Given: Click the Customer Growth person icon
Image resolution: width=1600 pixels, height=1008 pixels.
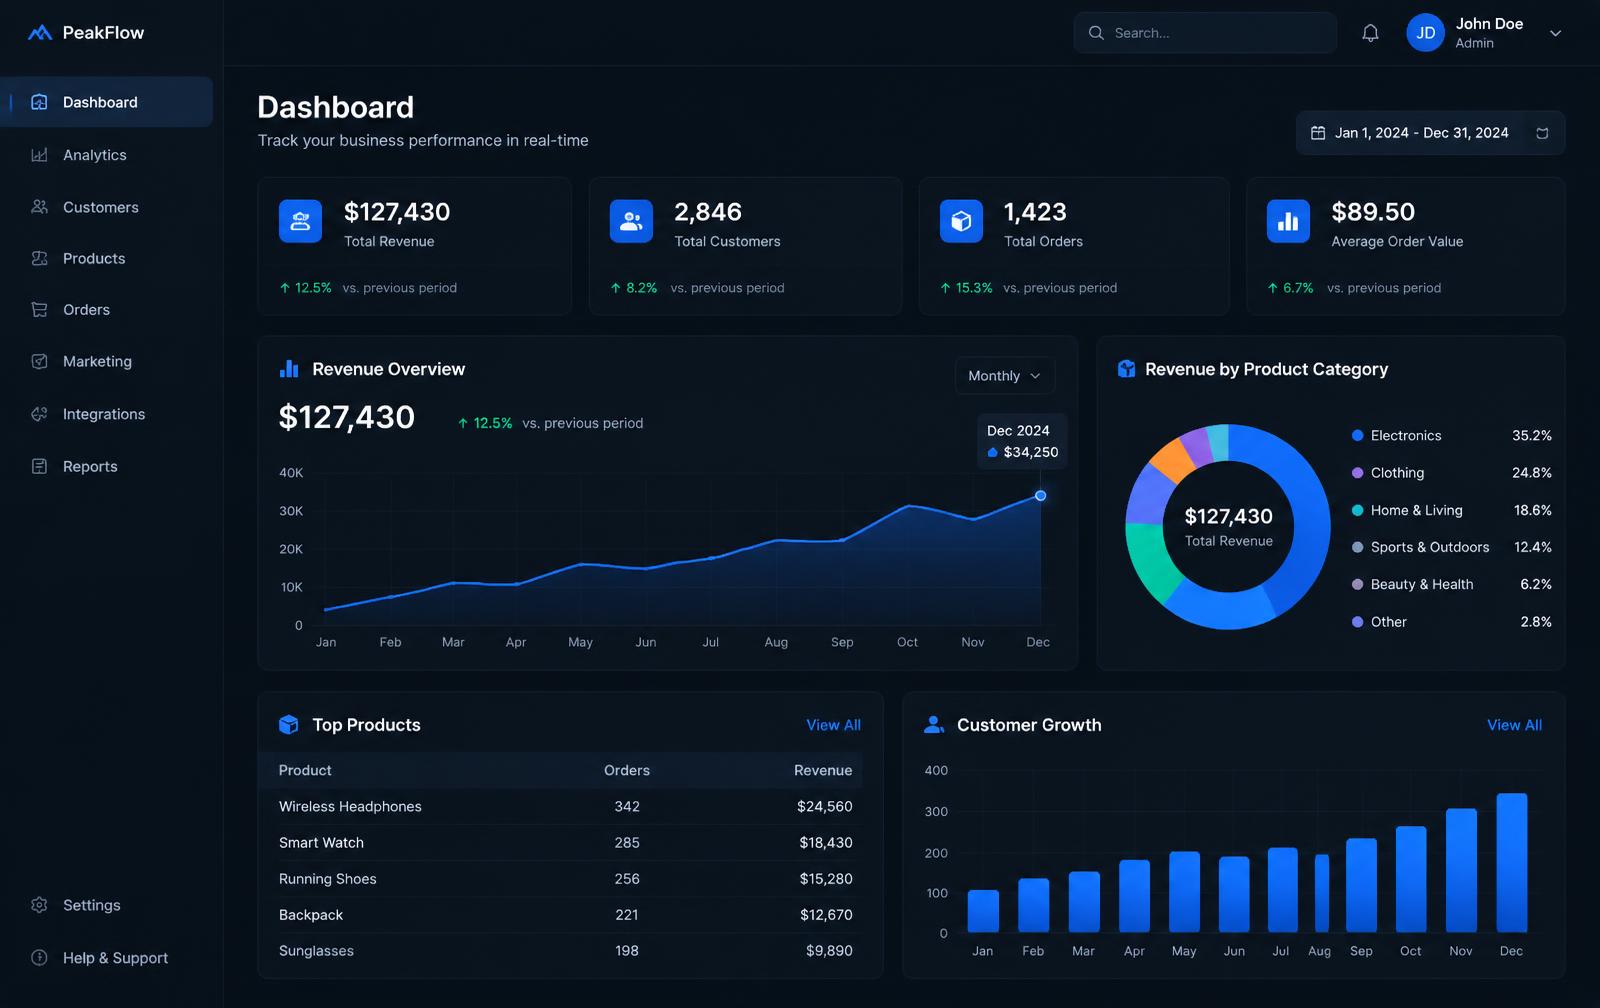Looking at the screenshot, I should [934, 725].
